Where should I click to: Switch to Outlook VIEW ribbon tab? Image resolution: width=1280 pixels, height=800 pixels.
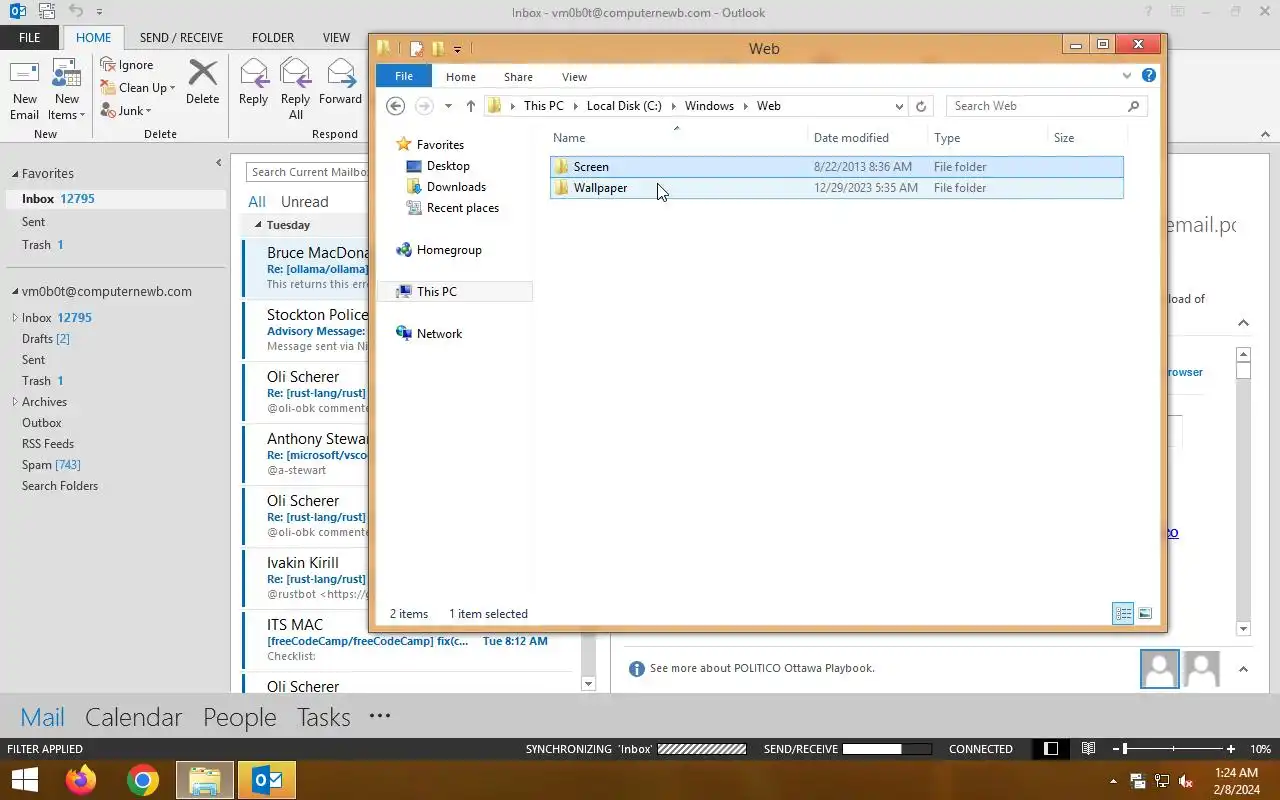[336, 38]
